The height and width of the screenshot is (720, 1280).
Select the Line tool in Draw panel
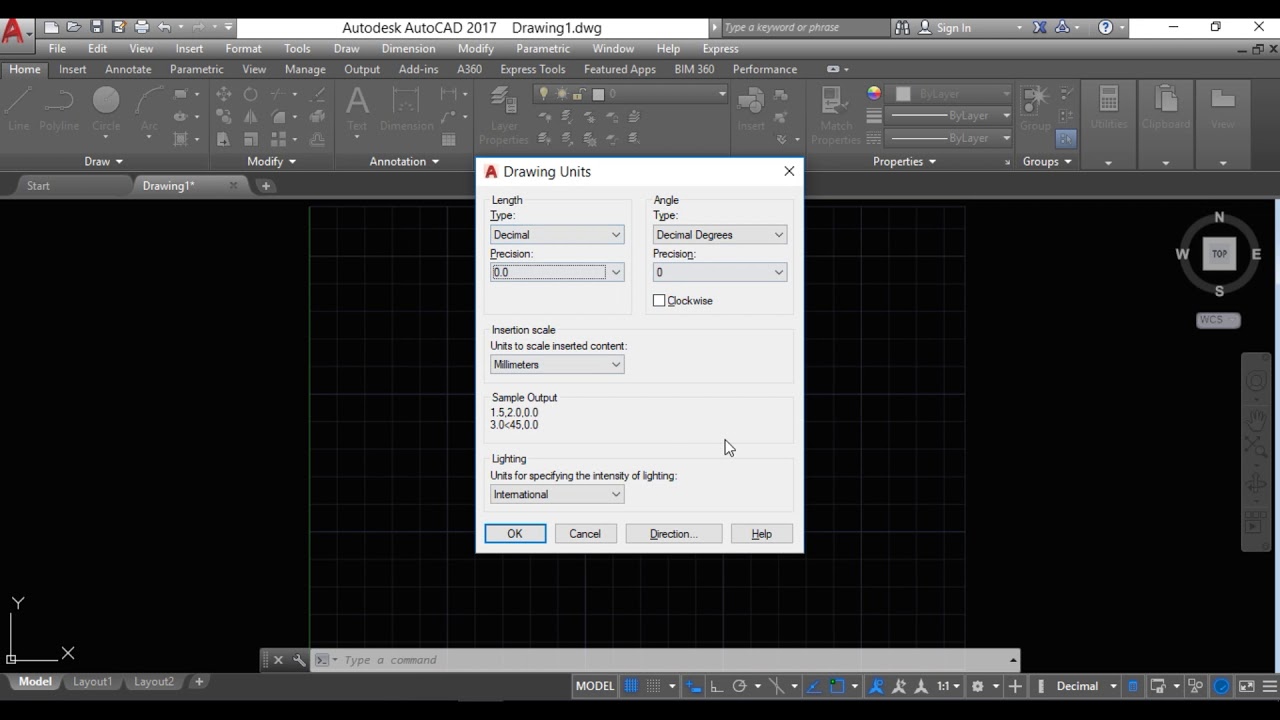pyautogui.click(x=18, y=109)
